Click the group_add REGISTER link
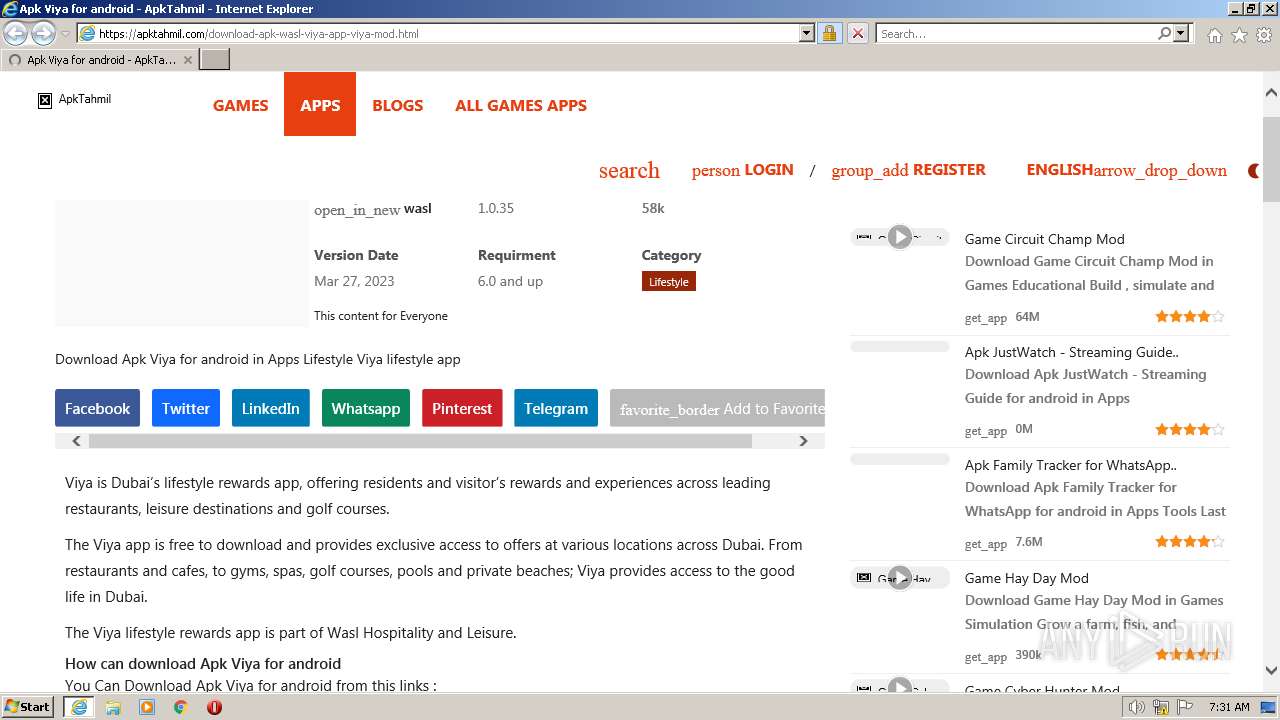Viewport: 1280px width, 720px height. point(908,170)
